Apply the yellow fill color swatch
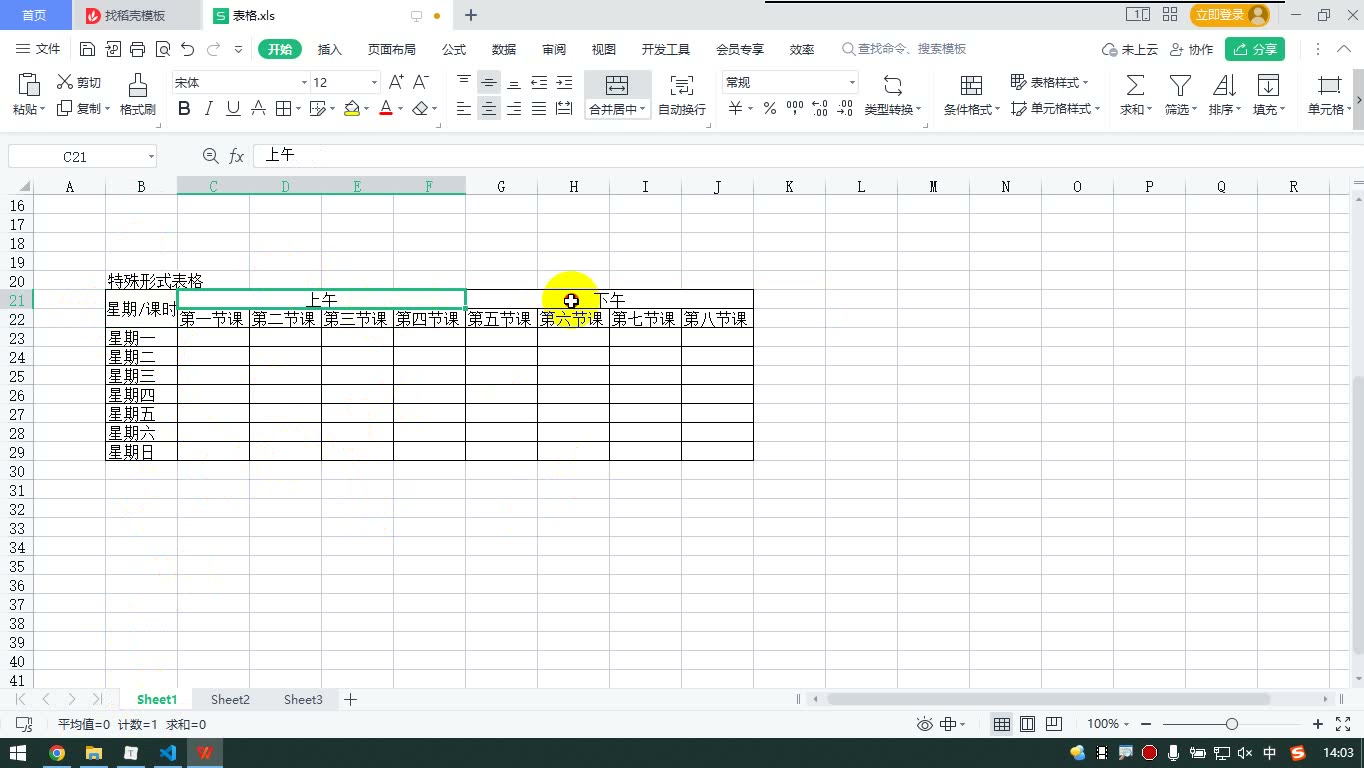The width and height of the screenshot is (1364, 768). pos(352,108)
